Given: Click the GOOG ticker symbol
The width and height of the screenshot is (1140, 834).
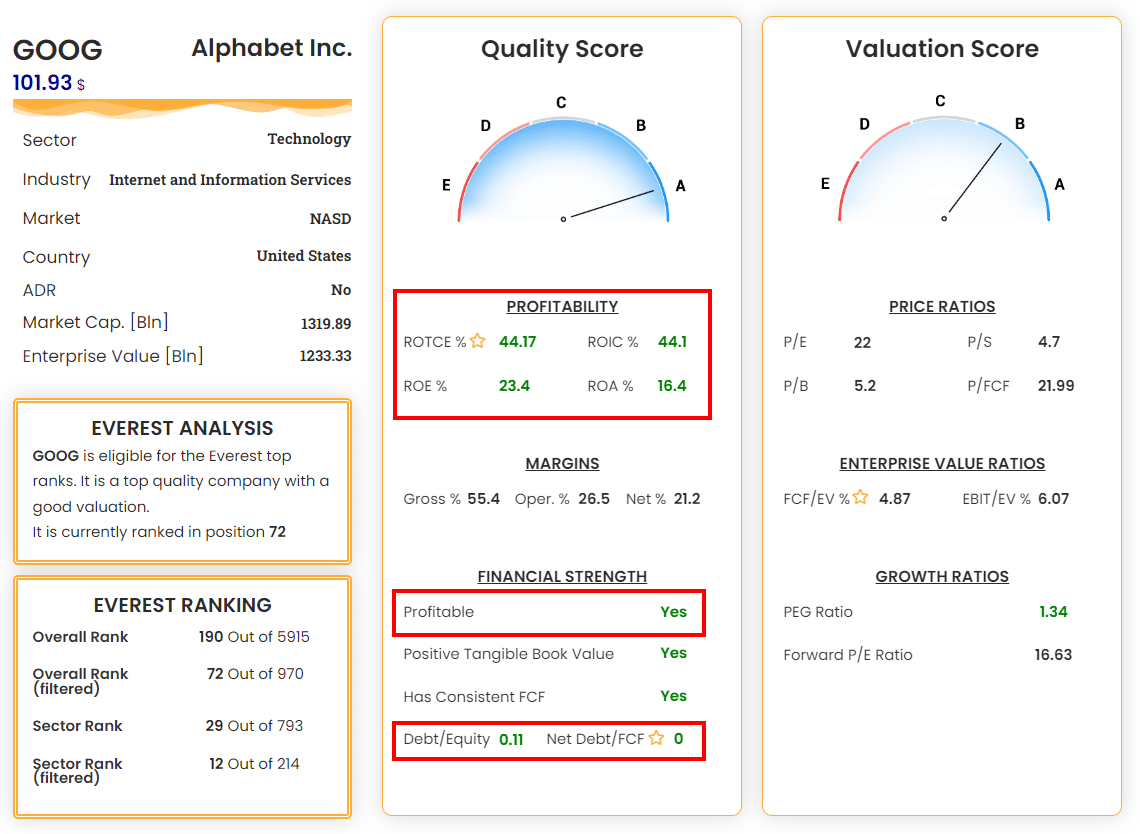Looking at the screenshot, I should click(57, 50).
